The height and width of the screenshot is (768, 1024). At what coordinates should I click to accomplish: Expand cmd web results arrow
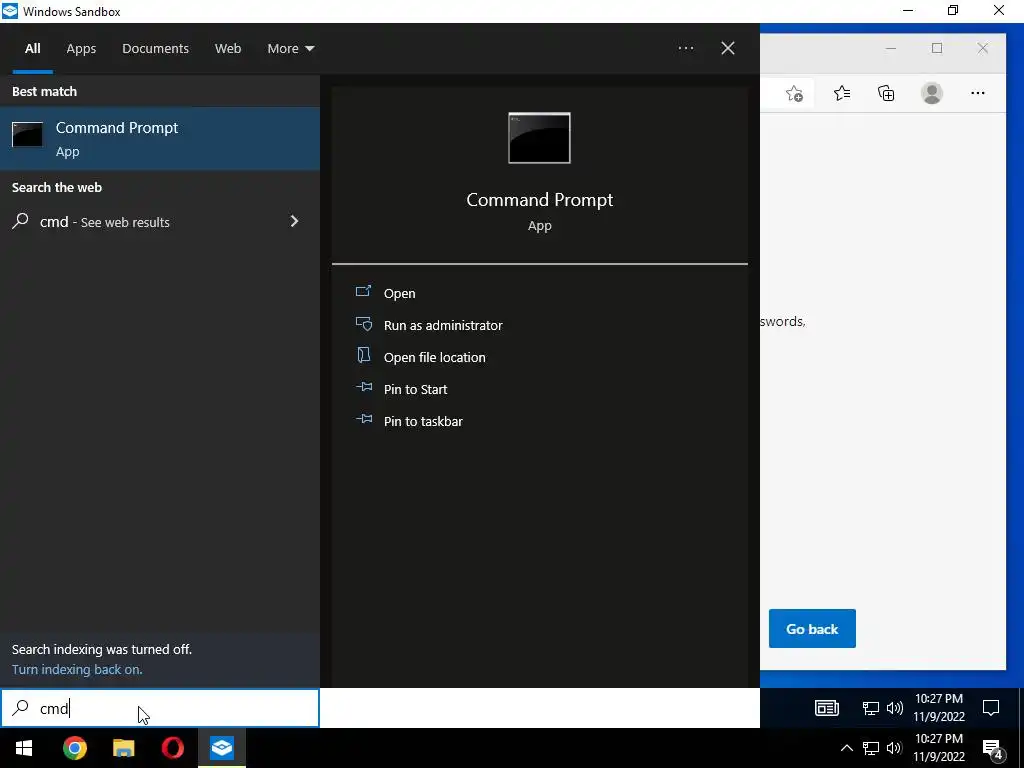[x=295, y=221]
